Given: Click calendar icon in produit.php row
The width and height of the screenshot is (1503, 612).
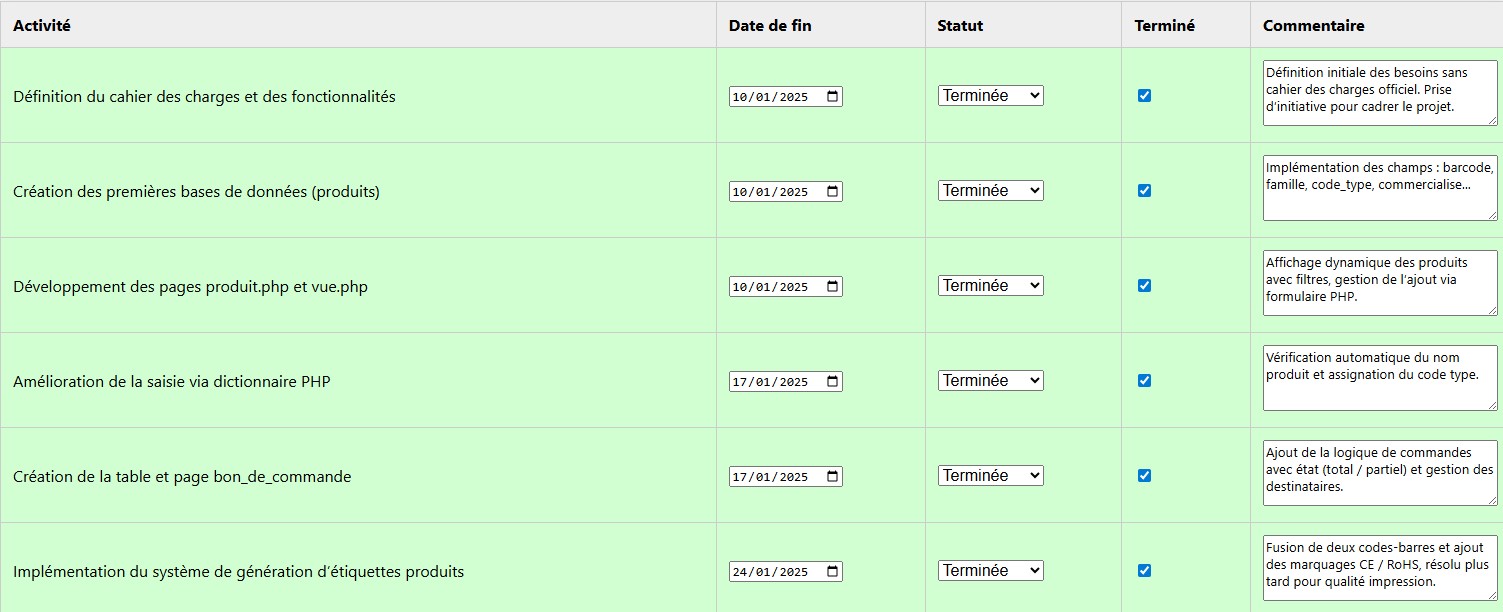Looking at the screenshot, I should [833, 287].
